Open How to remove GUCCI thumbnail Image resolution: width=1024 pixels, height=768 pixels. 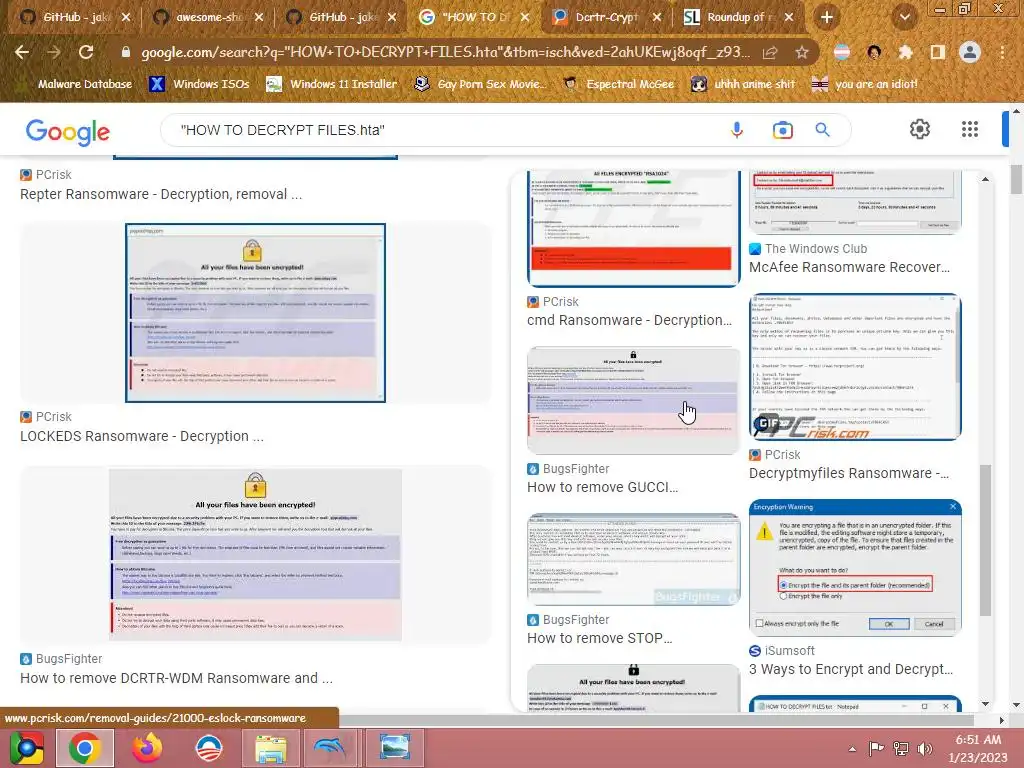pyautogui.click(x=633, y=400)
